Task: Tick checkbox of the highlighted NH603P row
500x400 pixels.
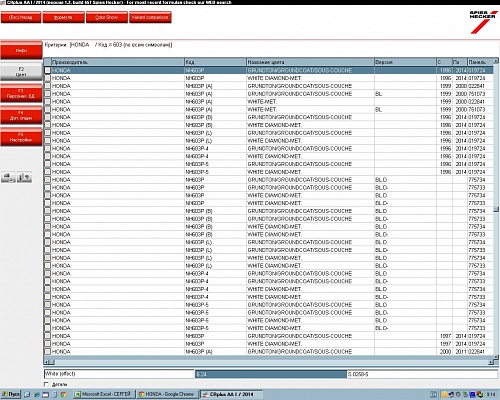Action: (48, 70)
